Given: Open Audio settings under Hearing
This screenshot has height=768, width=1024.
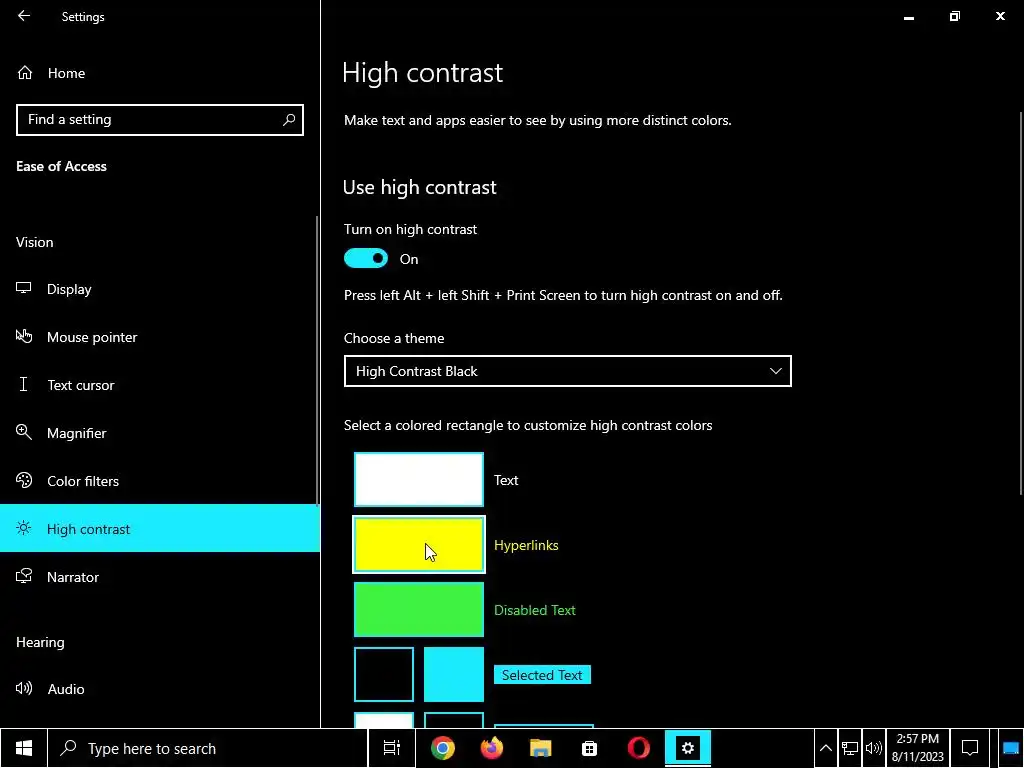Looking at the screenshot, I should click(160, 689).
